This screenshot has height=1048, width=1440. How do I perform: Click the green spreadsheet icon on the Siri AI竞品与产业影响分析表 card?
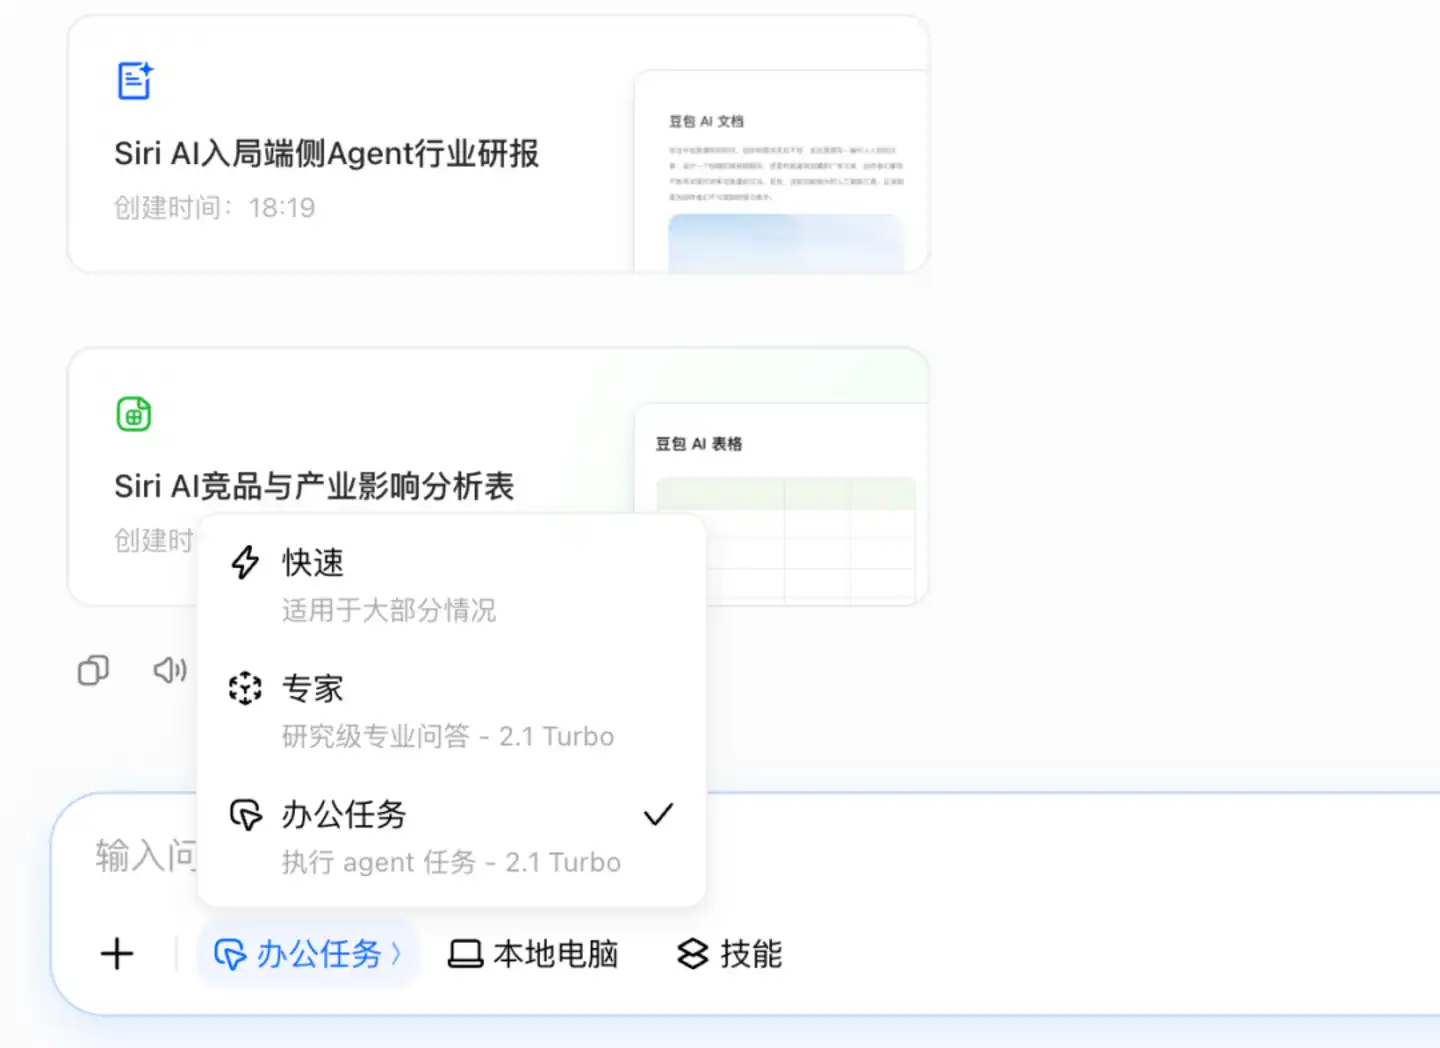134,414
